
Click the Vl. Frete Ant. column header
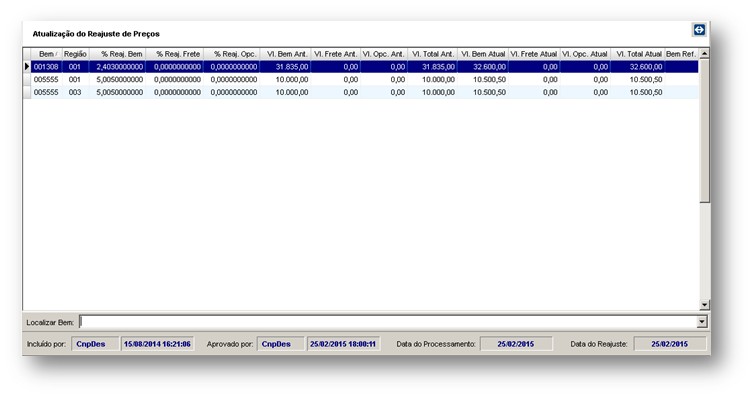point(336,54)
